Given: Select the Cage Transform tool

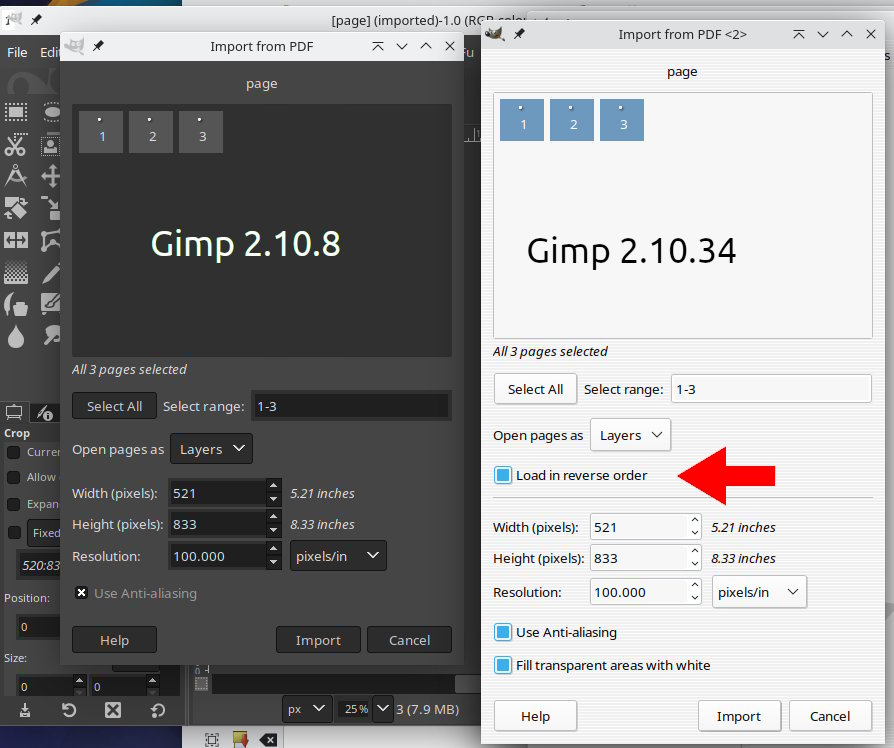Looking at the screenshot, I should [x=50, y=240].
